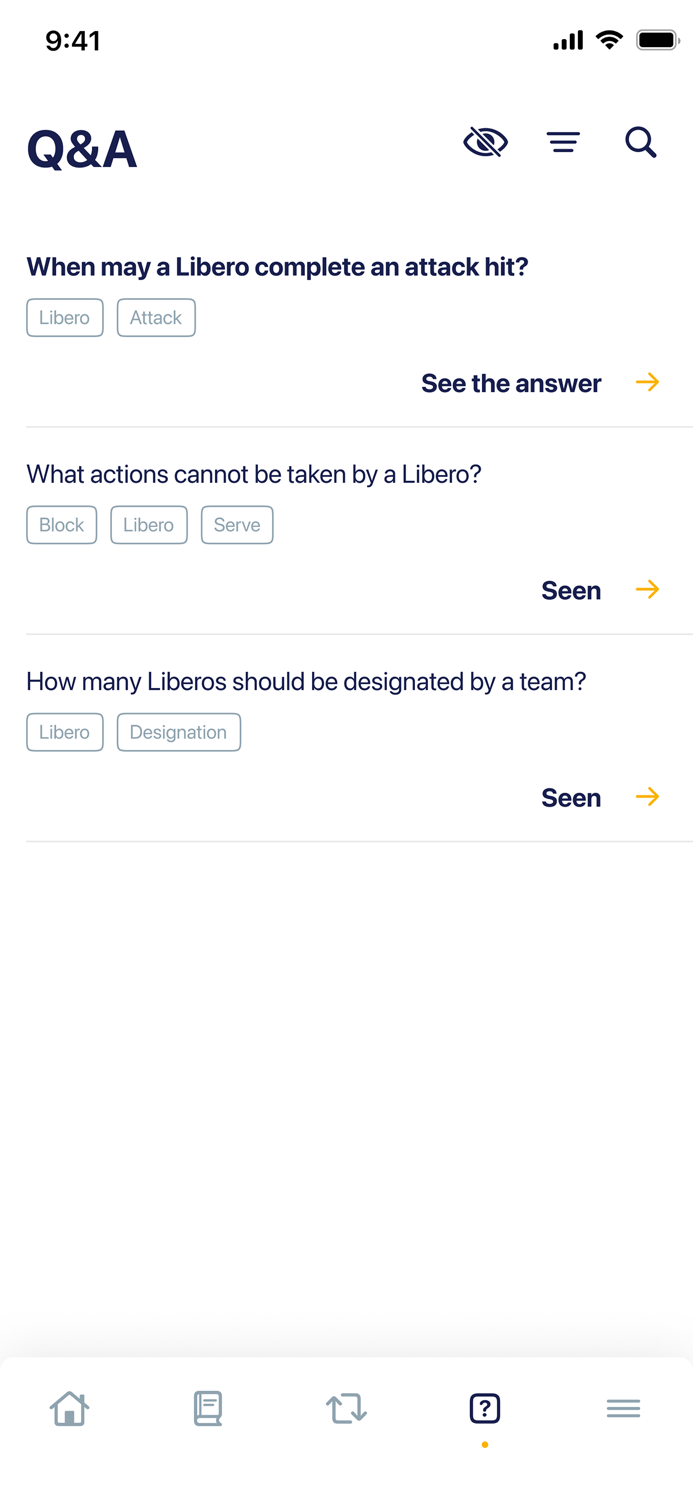Viewport: 693px width, 1500px height.
Task: Toggle the Serve tag filter
Action: [237, 524]
